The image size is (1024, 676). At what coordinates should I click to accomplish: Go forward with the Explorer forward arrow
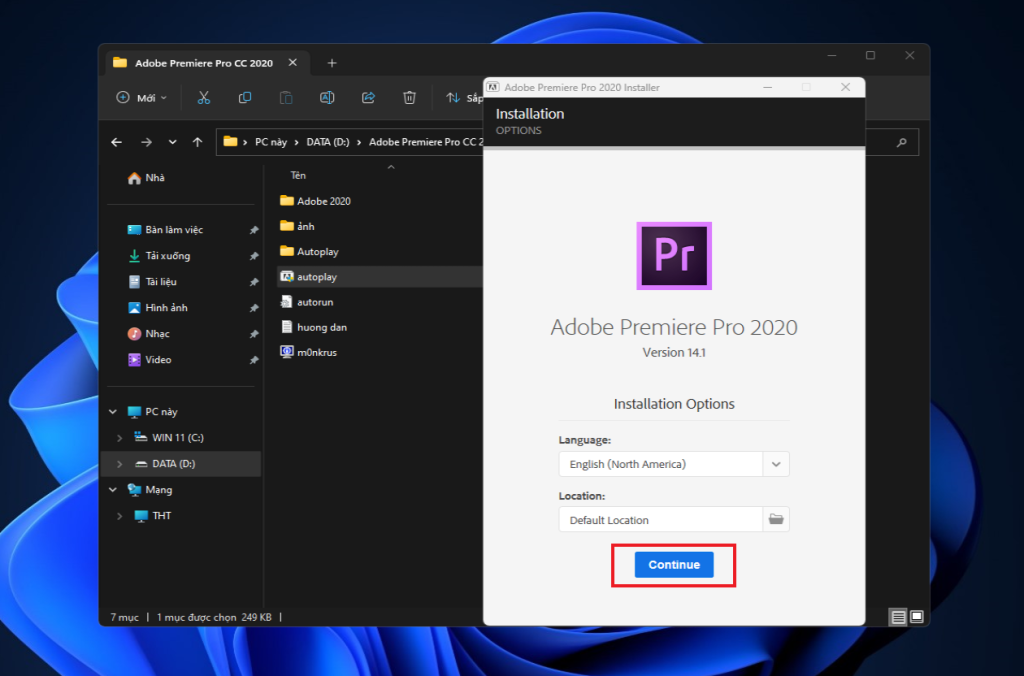click(x=146, y=142)
